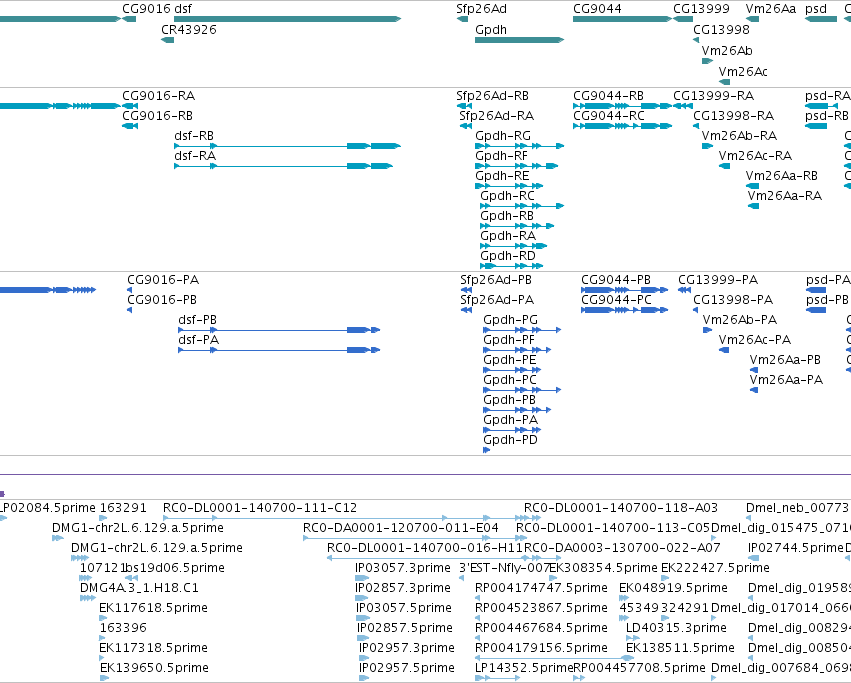
Task: Select transcript CG13999-RA
Action: (x=714, y=96)
